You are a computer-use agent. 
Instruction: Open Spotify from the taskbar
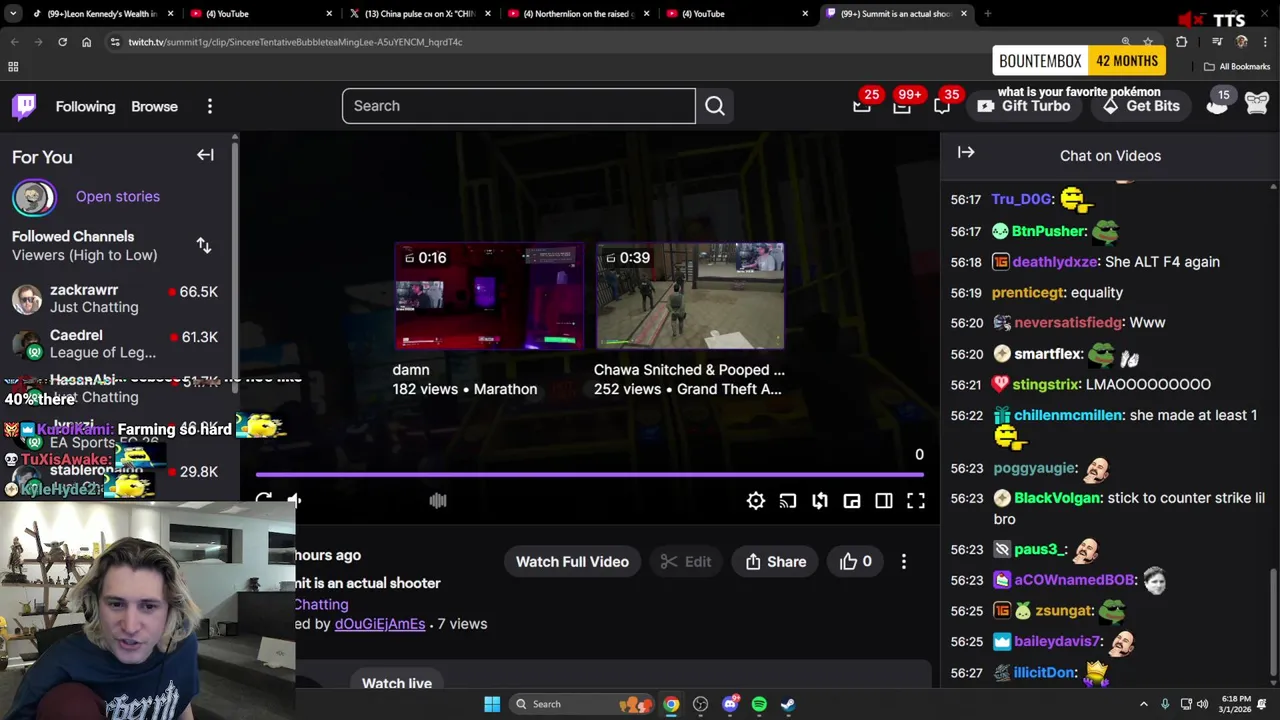pyautogui.click(x=759, y=704)
